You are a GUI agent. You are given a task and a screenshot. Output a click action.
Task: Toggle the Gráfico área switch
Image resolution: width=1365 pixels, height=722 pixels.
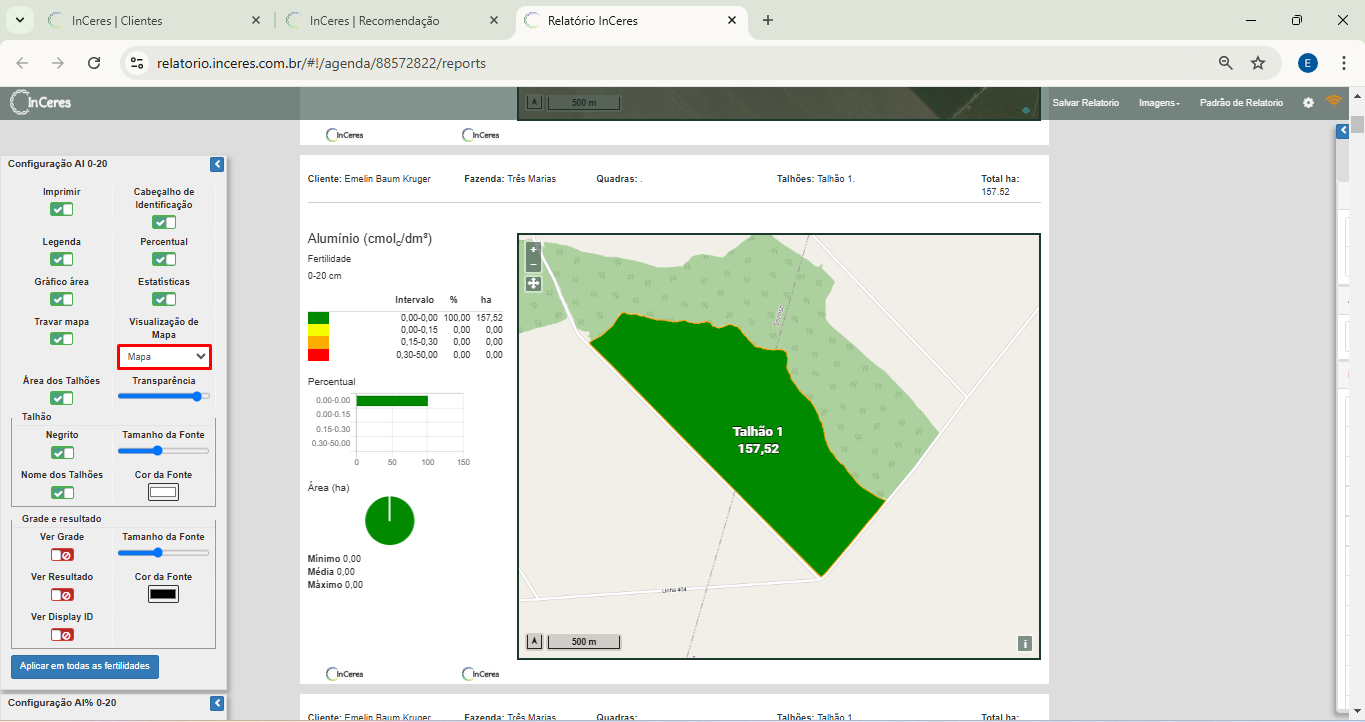(62, 299)
